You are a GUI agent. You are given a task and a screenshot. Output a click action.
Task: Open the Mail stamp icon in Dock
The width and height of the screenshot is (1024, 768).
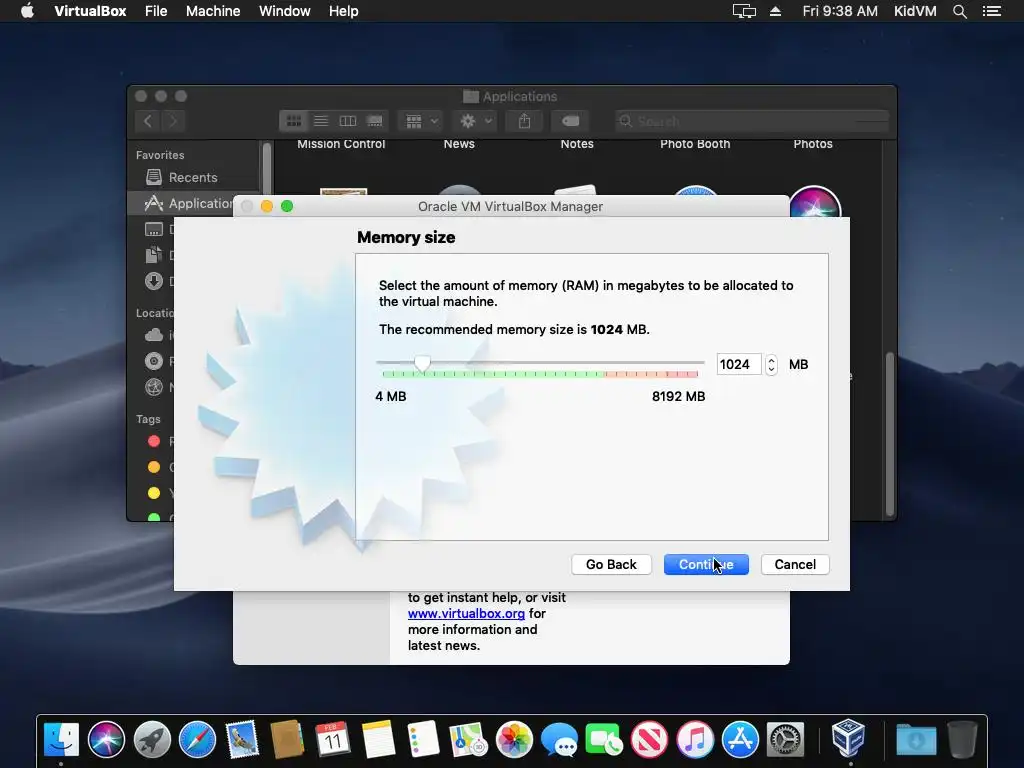(242, 740)
